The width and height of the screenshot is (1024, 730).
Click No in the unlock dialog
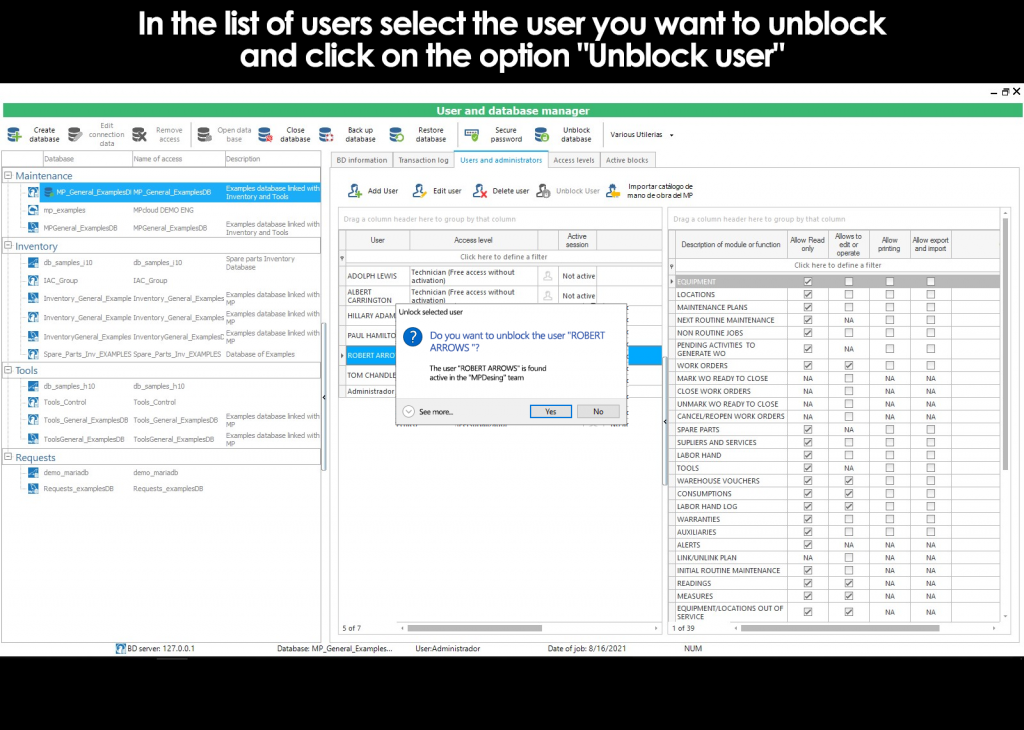click(x=598, y=411)
